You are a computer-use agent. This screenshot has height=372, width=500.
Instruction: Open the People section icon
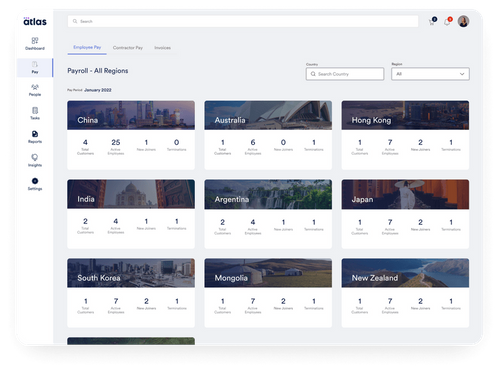(x=35, y=87)
